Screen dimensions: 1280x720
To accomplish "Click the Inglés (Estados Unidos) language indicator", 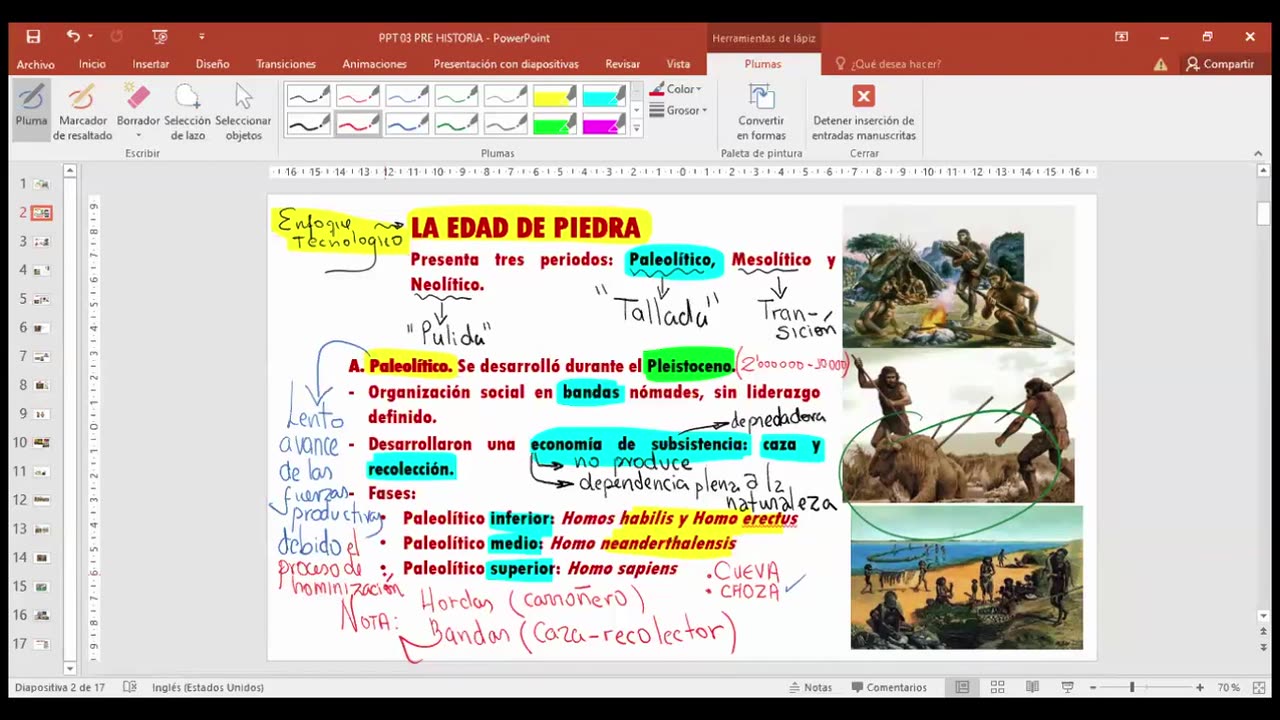I will coord(208,687).
